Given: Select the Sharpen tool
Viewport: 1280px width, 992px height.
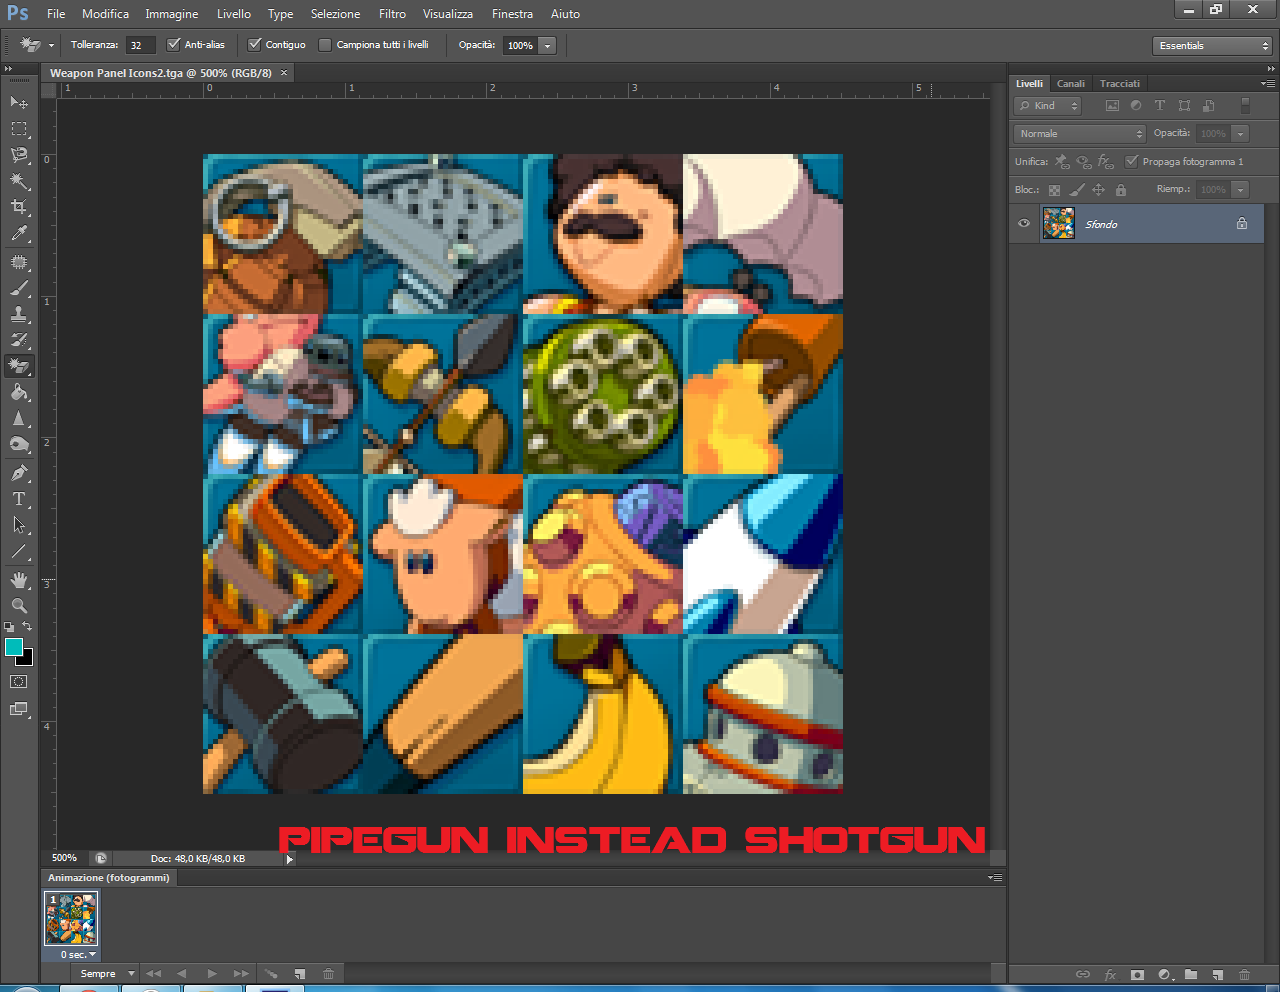Looking at the screenshot, I should [x=19, y=419].
